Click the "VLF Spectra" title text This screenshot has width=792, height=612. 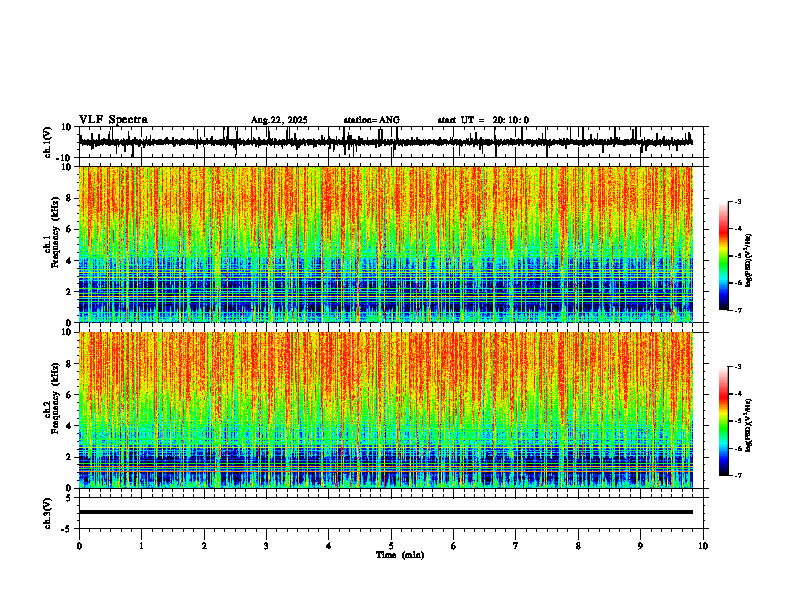coord(113,119)
